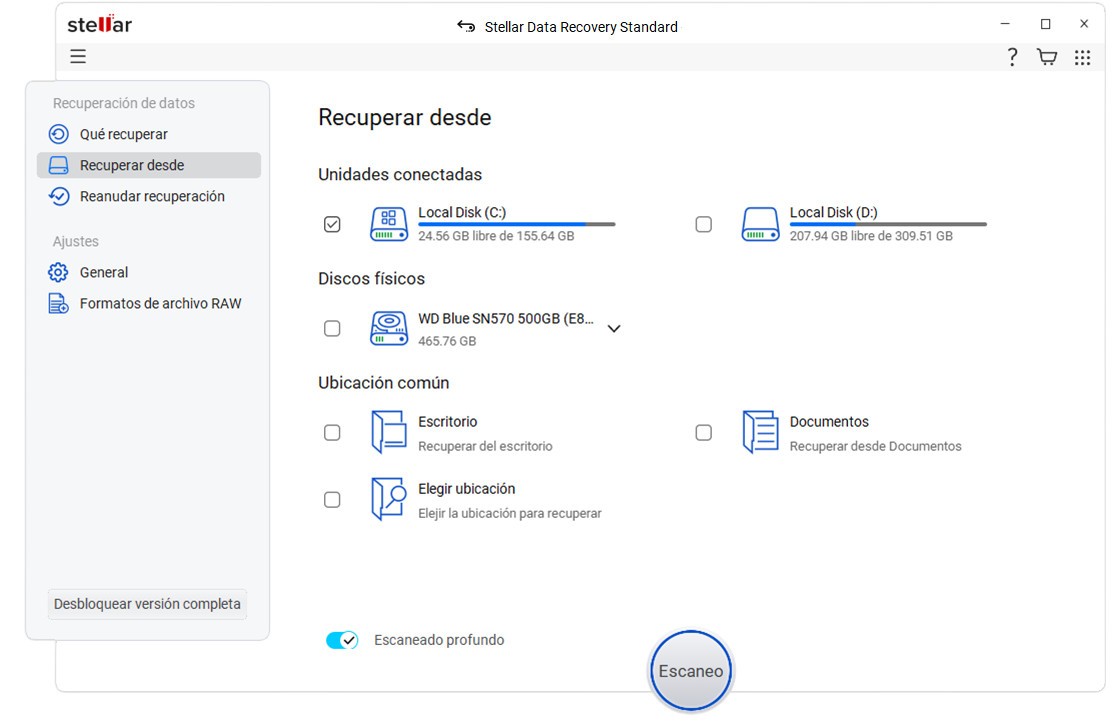The height and width of the screenshot is (723, 1118).
Task: Open Formatos de archivo RAW settings
Action: tap(160, 303)
